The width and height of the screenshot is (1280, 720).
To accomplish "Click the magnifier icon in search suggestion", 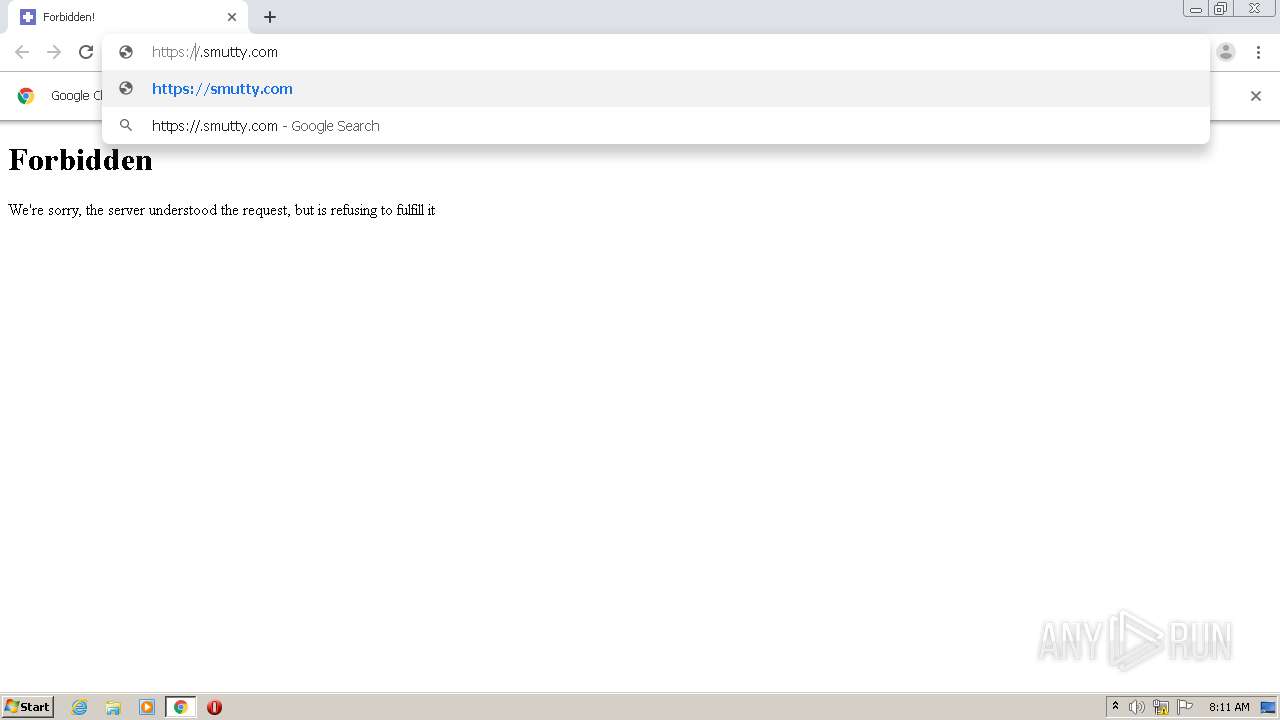I will click(x=126, y=126).
